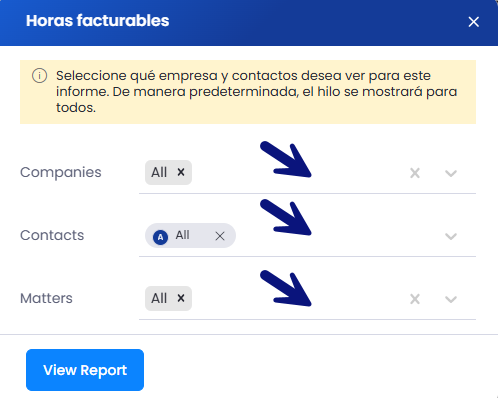
Task: Click the View Report button
Action: 85,370
